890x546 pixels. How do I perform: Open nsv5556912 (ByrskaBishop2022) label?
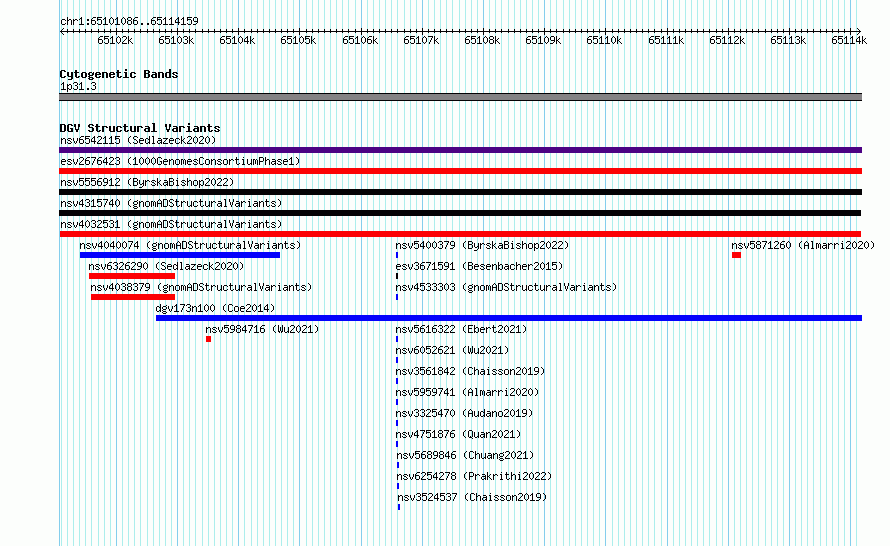pyautogui.click(x=147, y=182)
